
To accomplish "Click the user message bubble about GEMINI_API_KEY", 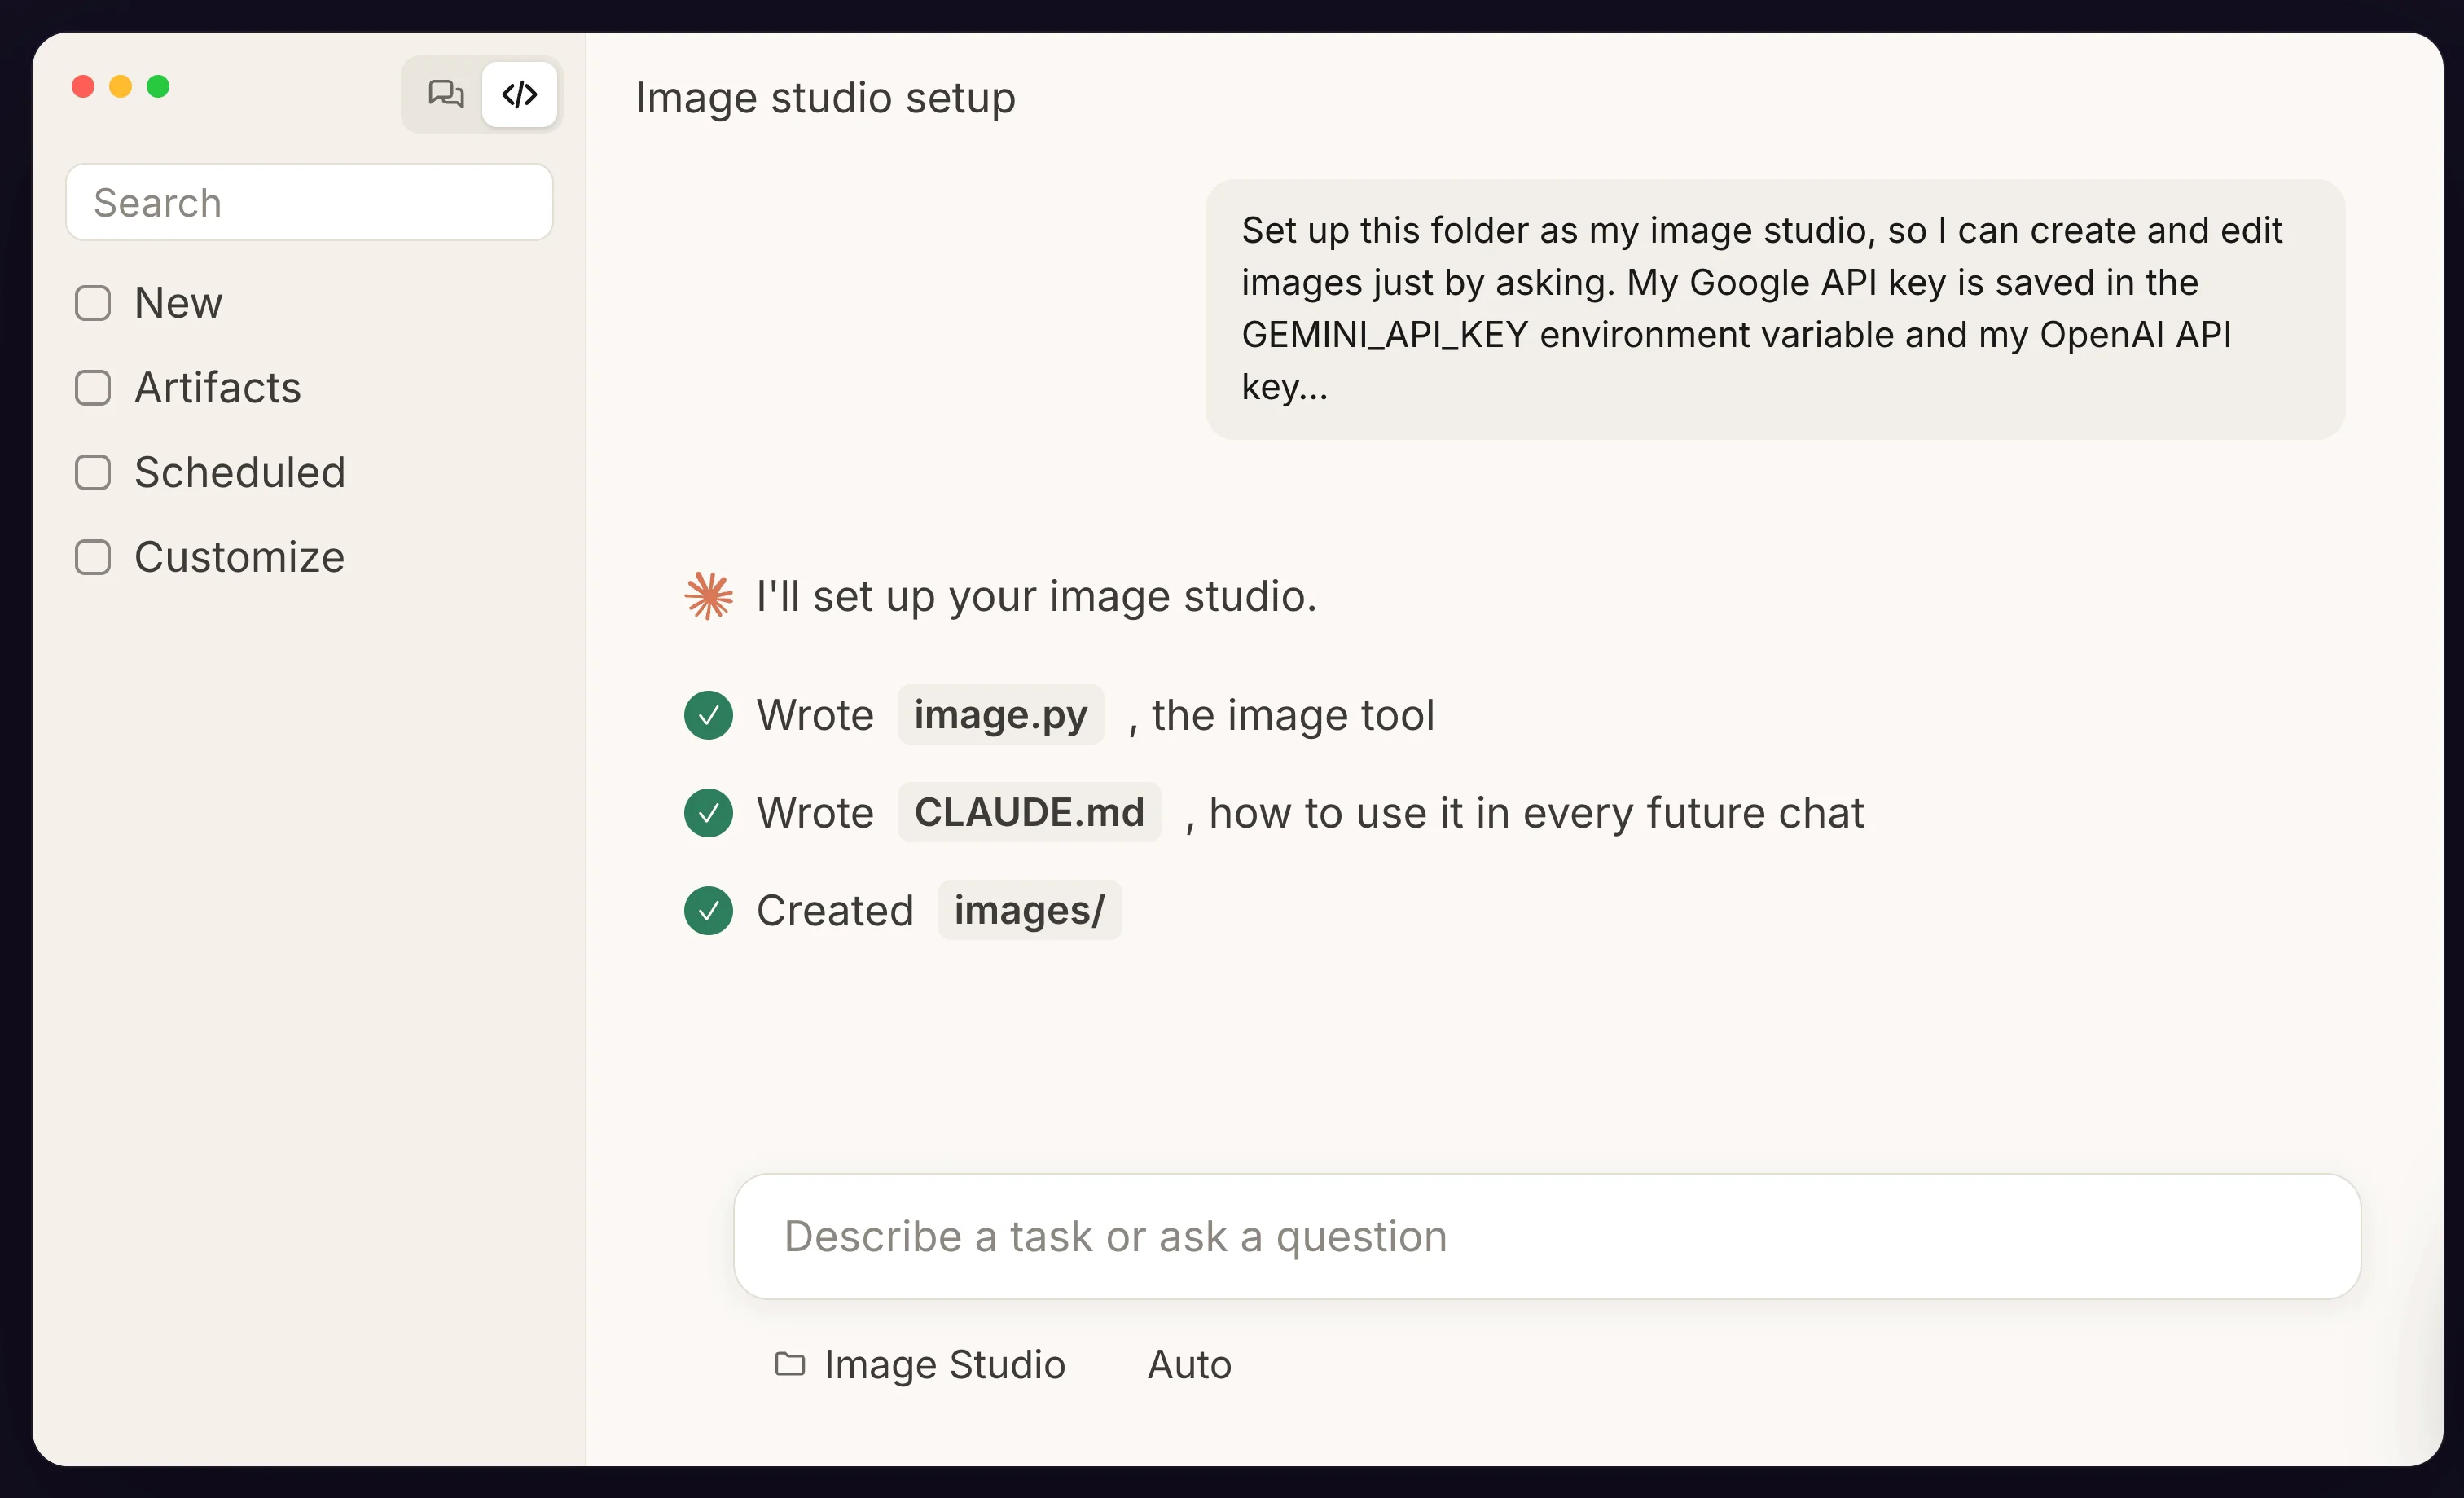I will coord(1774,309).
